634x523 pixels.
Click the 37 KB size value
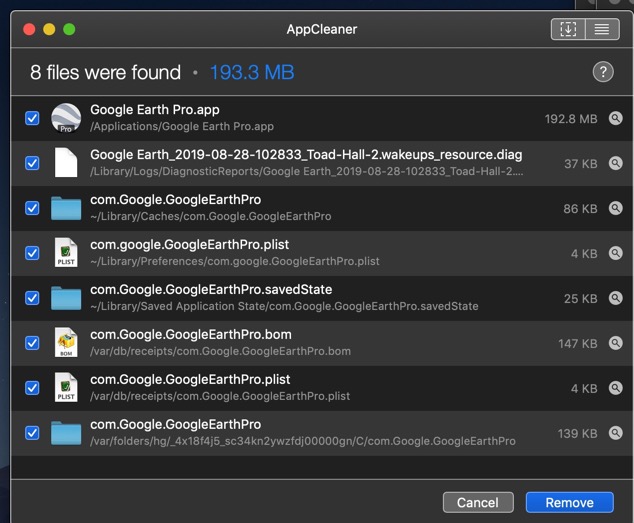[x=581, y=164]
